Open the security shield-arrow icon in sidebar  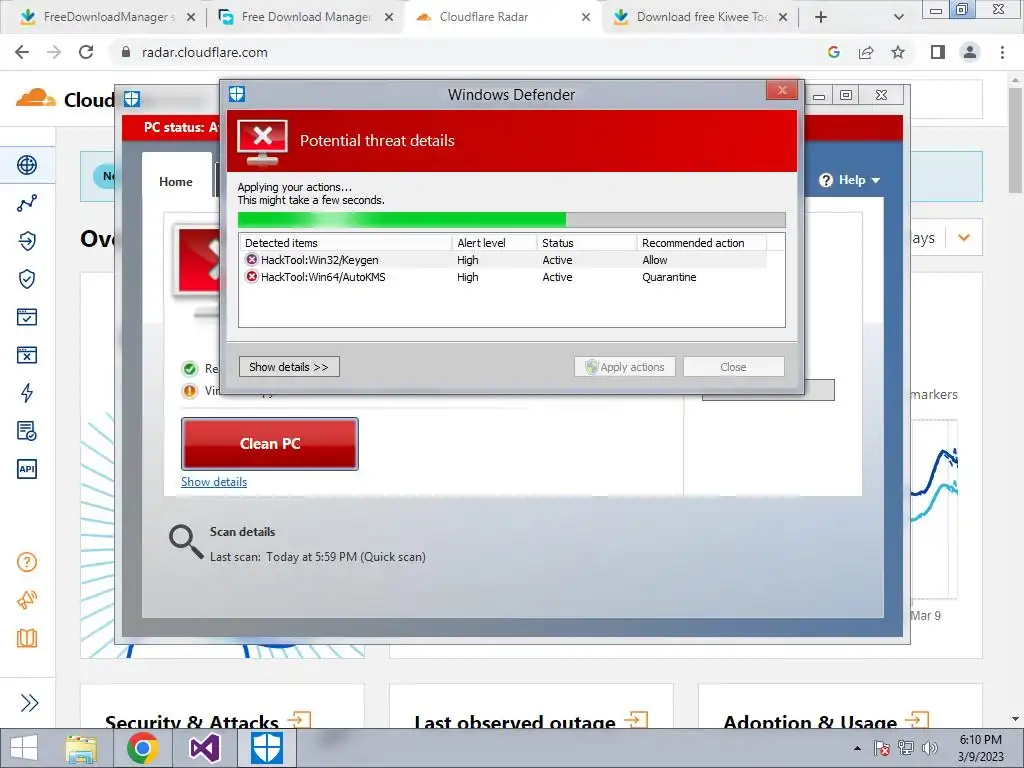[27, 241]
